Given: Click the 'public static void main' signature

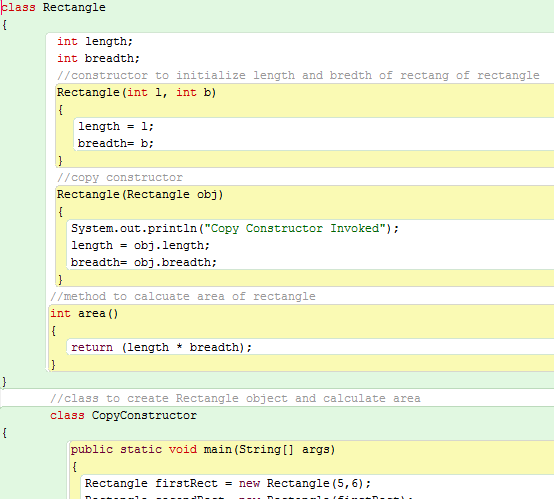Looking at the screenshot, I should click(x=203, y=450).
